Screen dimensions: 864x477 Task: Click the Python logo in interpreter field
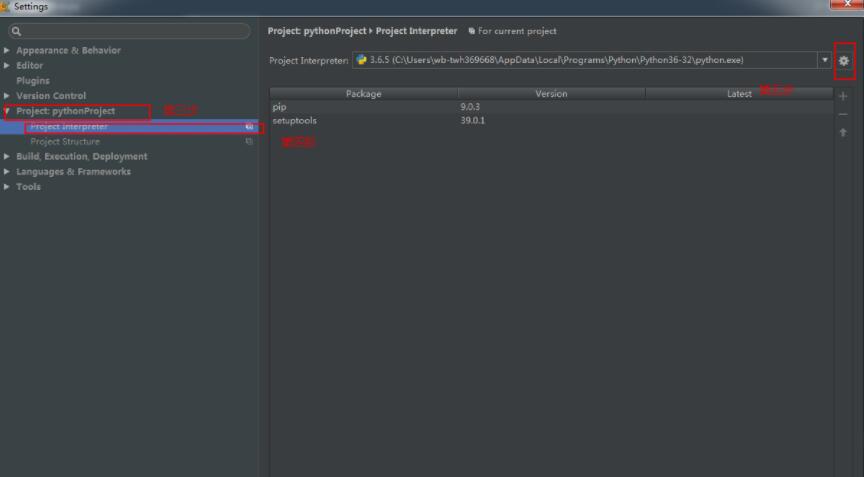pyautogui.click(x=361, y=60)
